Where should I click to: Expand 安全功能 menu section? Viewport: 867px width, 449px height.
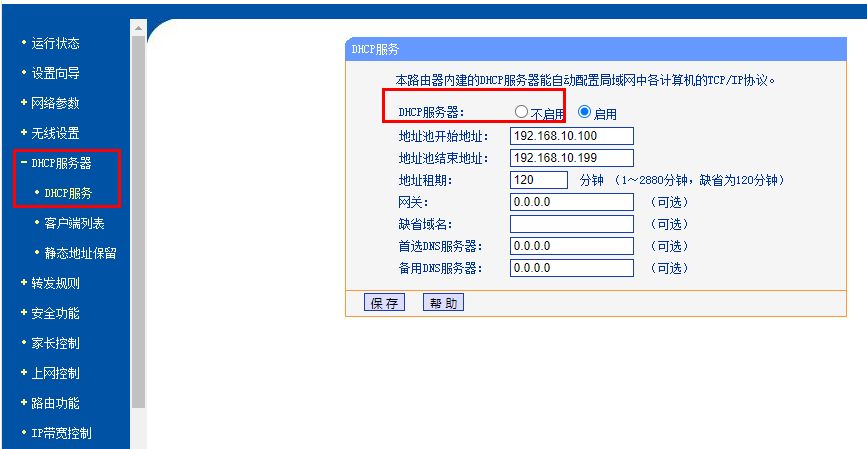click(55, 313)
